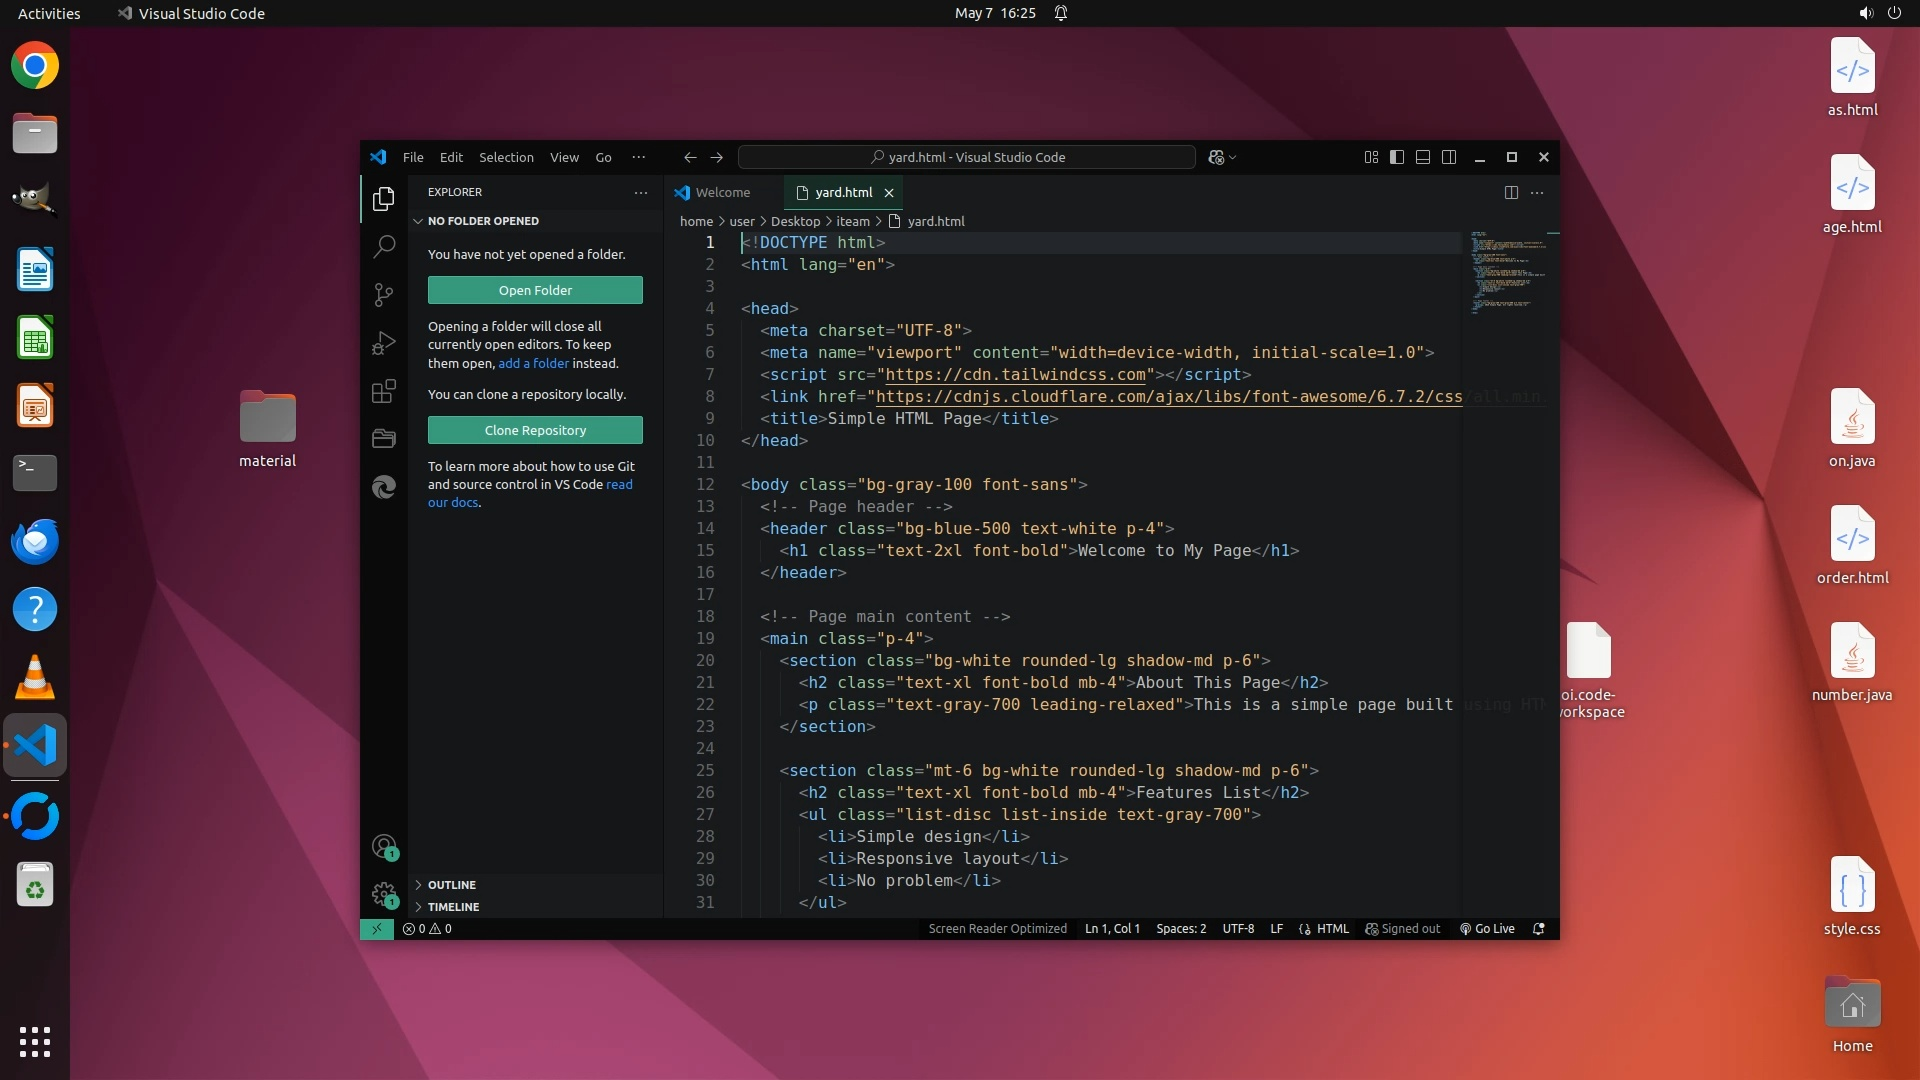
Task: Click the Clone Repository button
Action: pyautogui.click(x=535, y=430)
